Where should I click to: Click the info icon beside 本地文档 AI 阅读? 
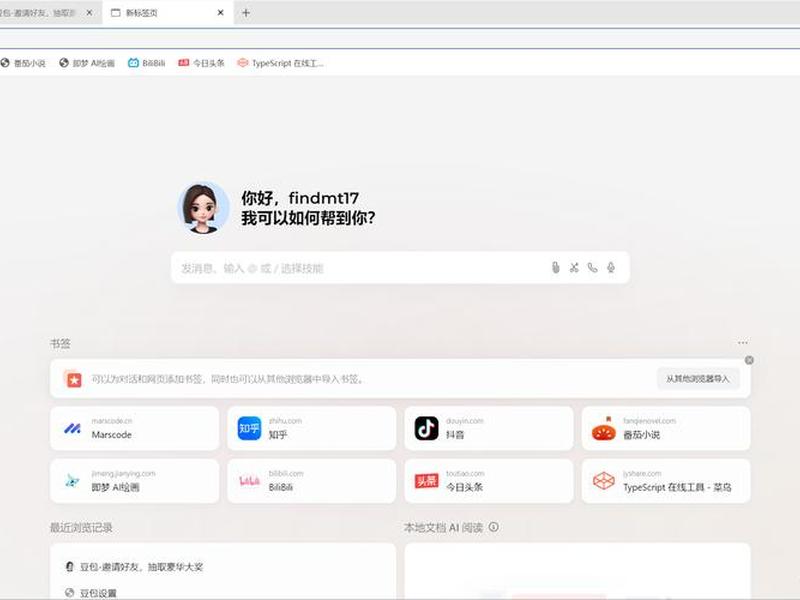pyautogui.click(x=493, y=527)
